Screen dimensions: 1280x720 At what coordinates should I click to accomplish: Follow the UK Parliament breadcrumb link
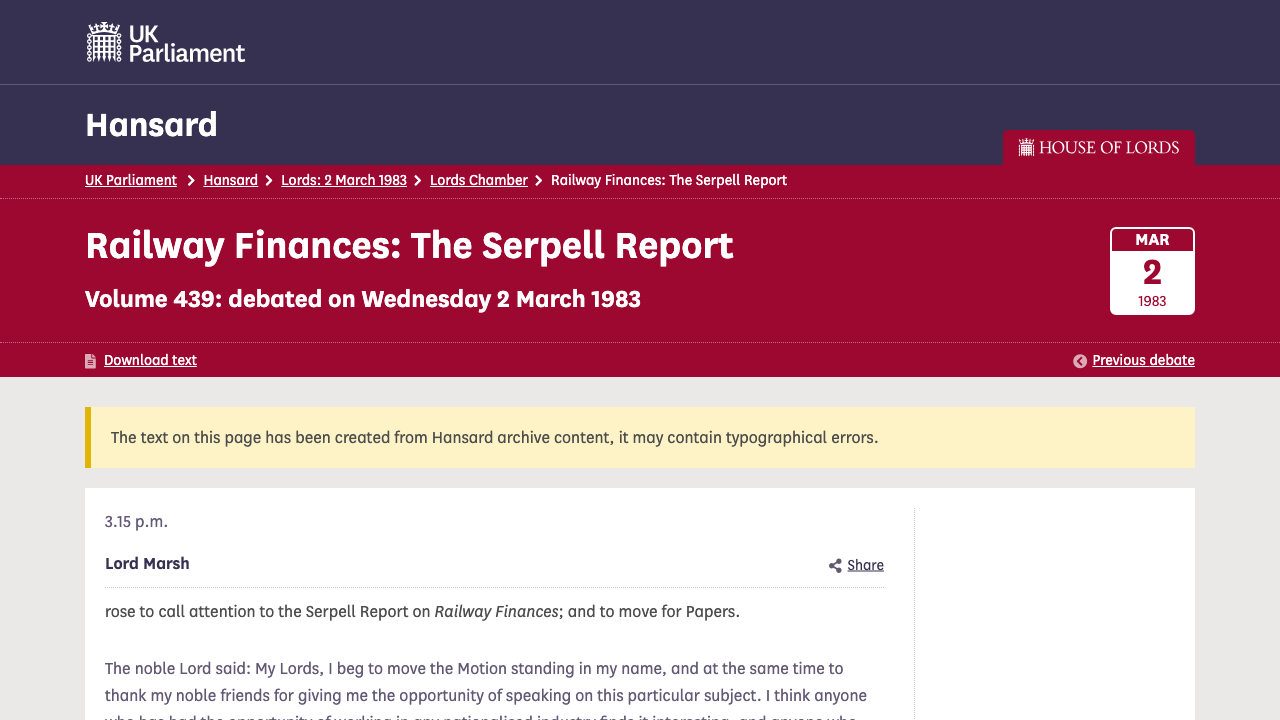click(131, 180)
